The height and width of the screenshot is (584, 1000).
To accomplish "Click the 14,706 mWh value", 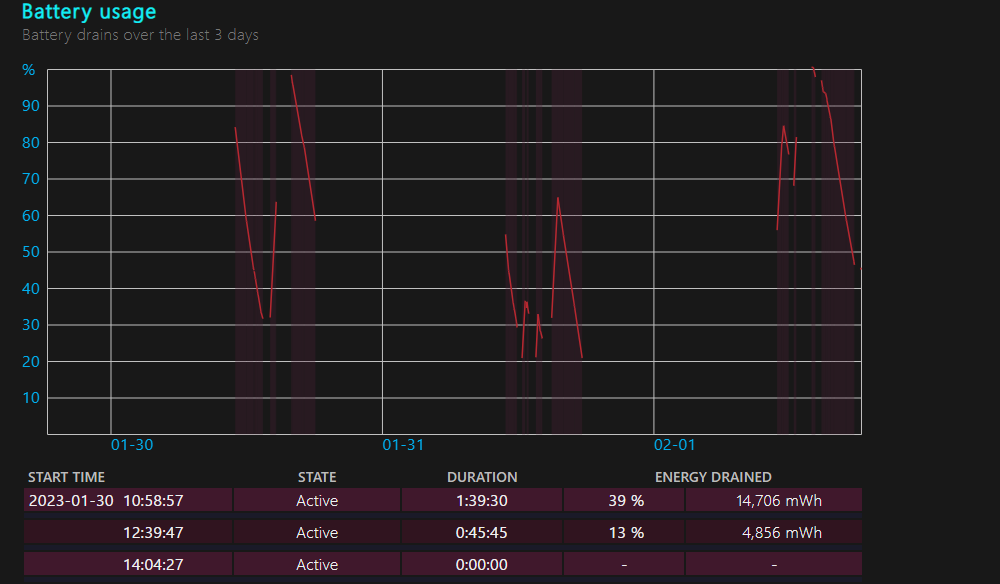I will 779,500.
